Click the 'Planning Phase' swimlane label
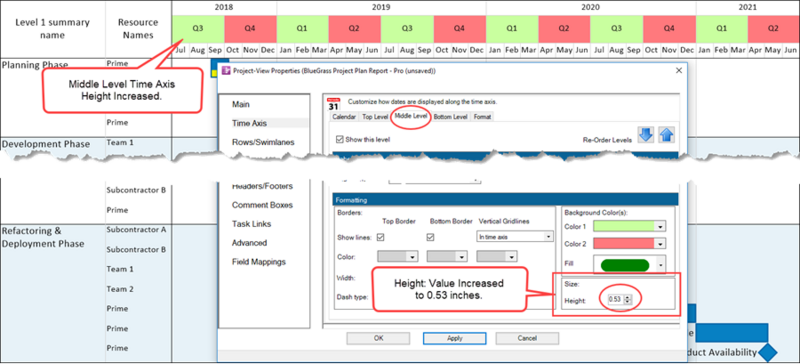The width and height of the screenshot is (800, 364). [35, 65]
